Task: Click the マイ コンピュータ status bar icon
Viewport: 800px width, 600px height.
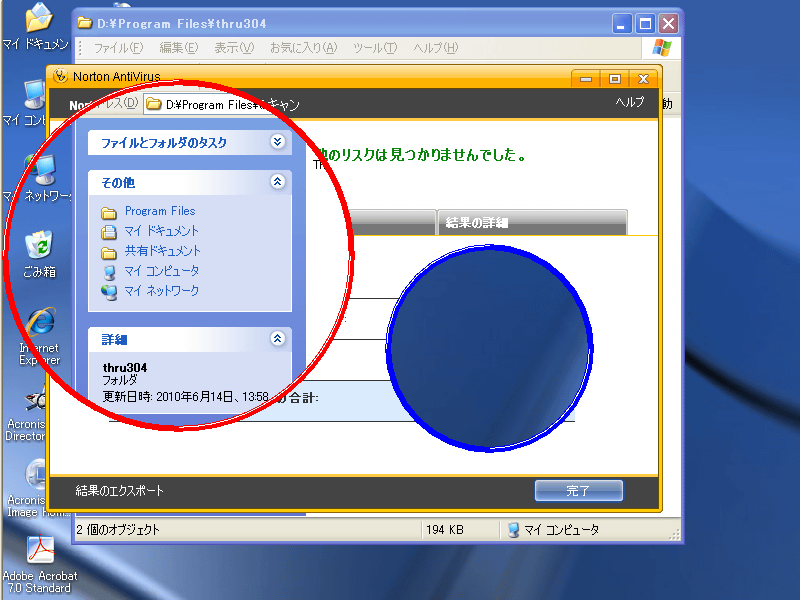Action: pyautogui.click(x=513, y=530)
